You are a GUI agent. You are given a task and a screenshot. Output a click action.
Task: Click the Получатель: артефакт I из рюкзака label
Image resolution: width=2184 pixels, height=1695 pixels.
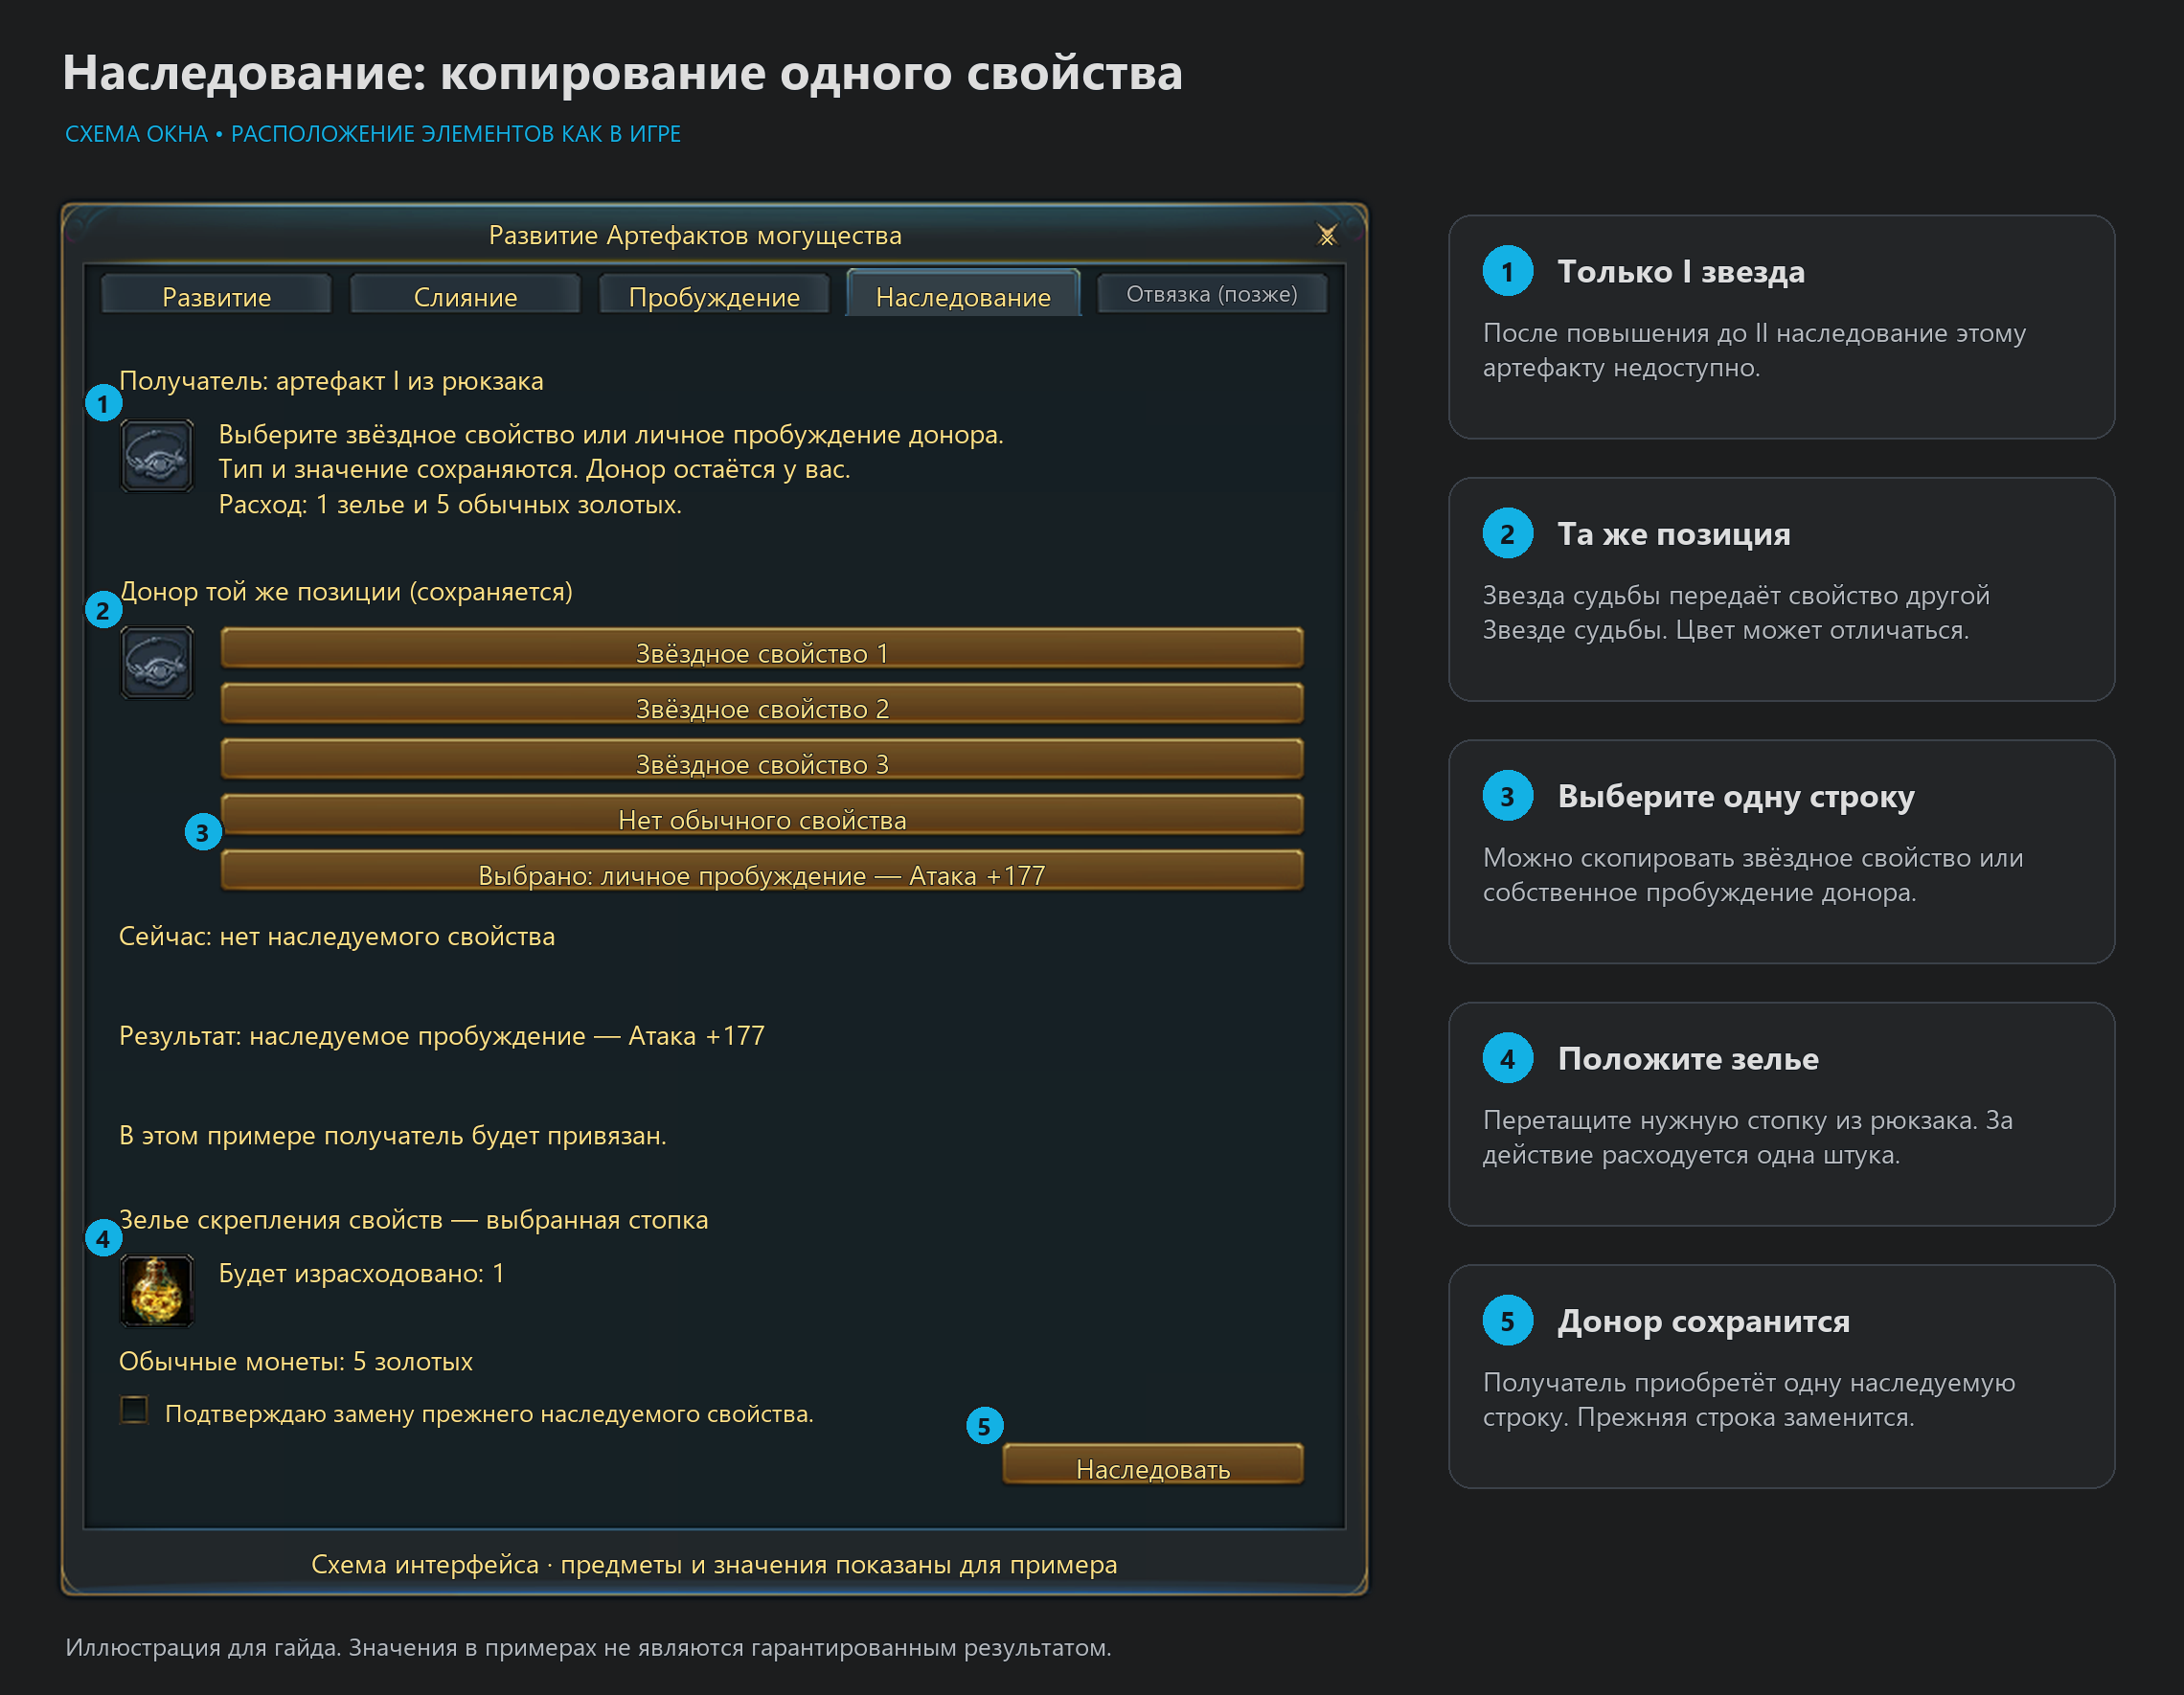coord(331,381)
